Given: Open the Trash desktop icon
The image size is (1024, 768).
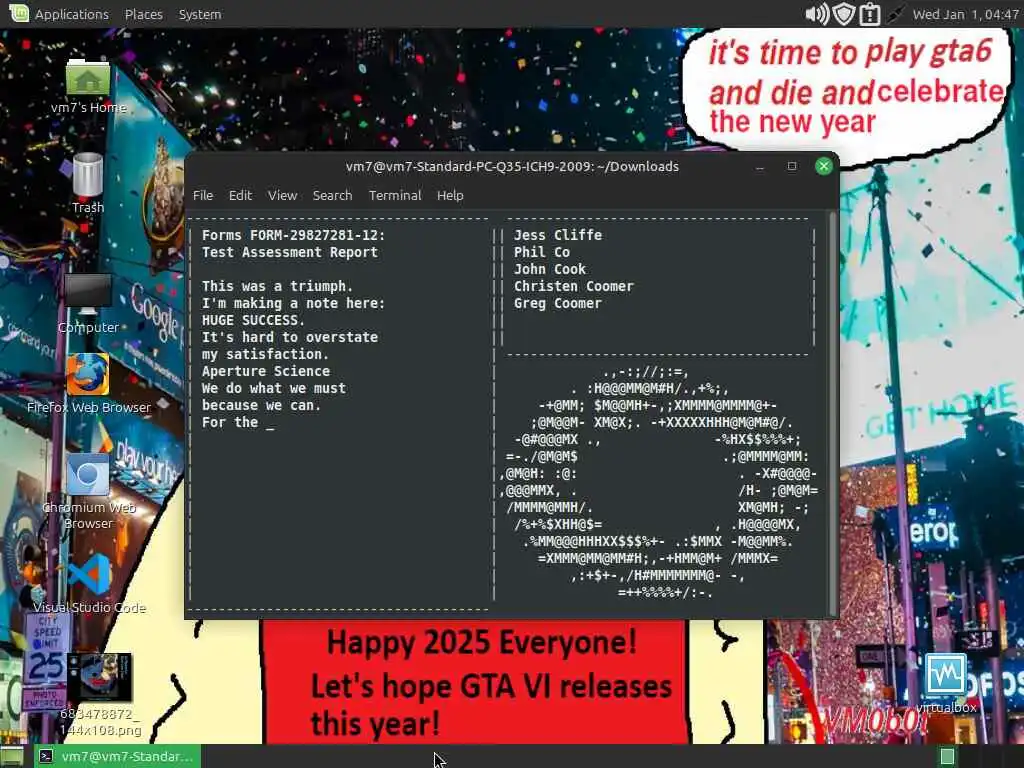Looking at the screenshot, I should [88, 174].
